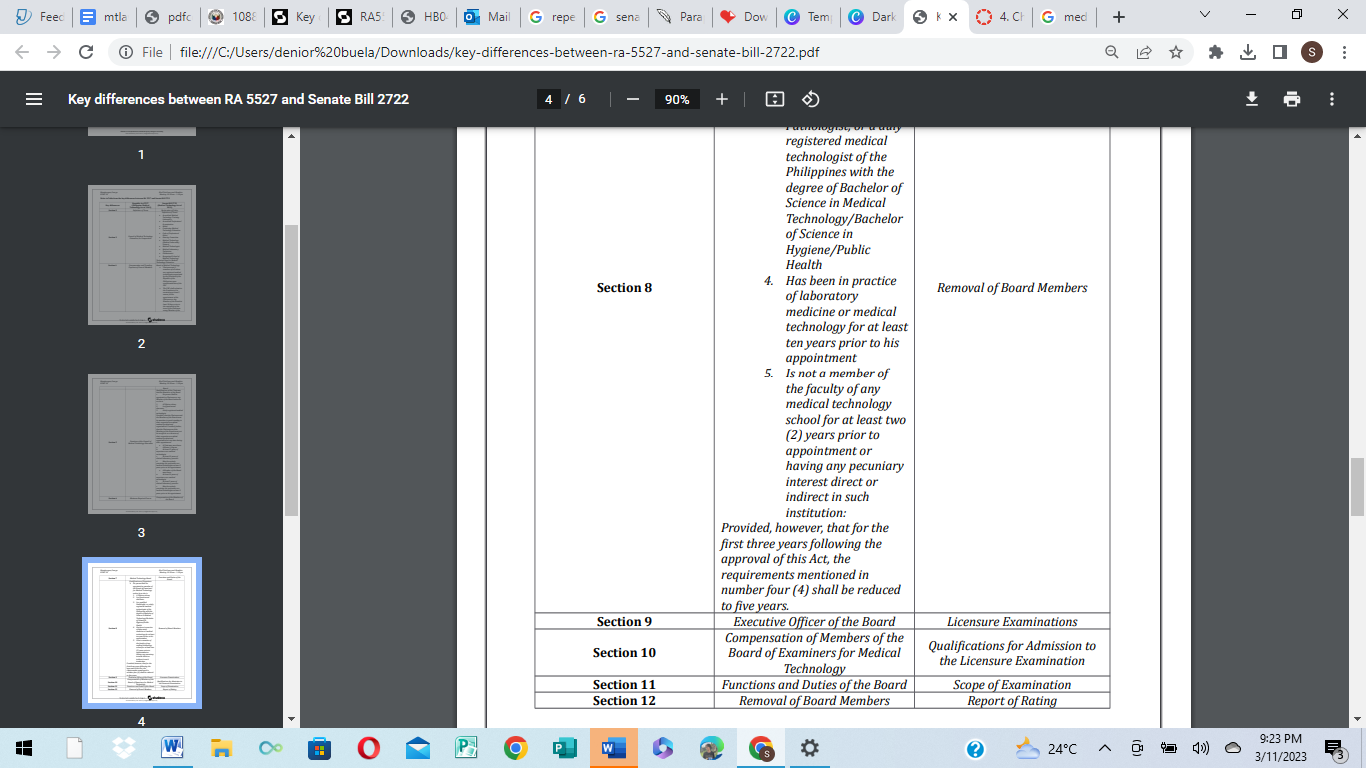Open the tab search dropdown arrow

tap(1204, 15)
